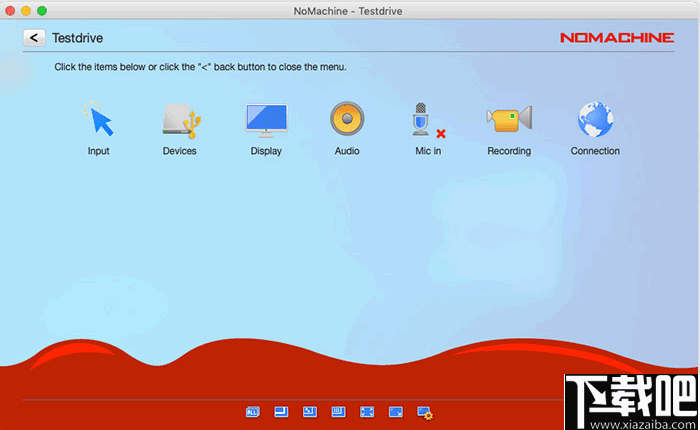Click the green zoom window button

(x=42, y=11)
